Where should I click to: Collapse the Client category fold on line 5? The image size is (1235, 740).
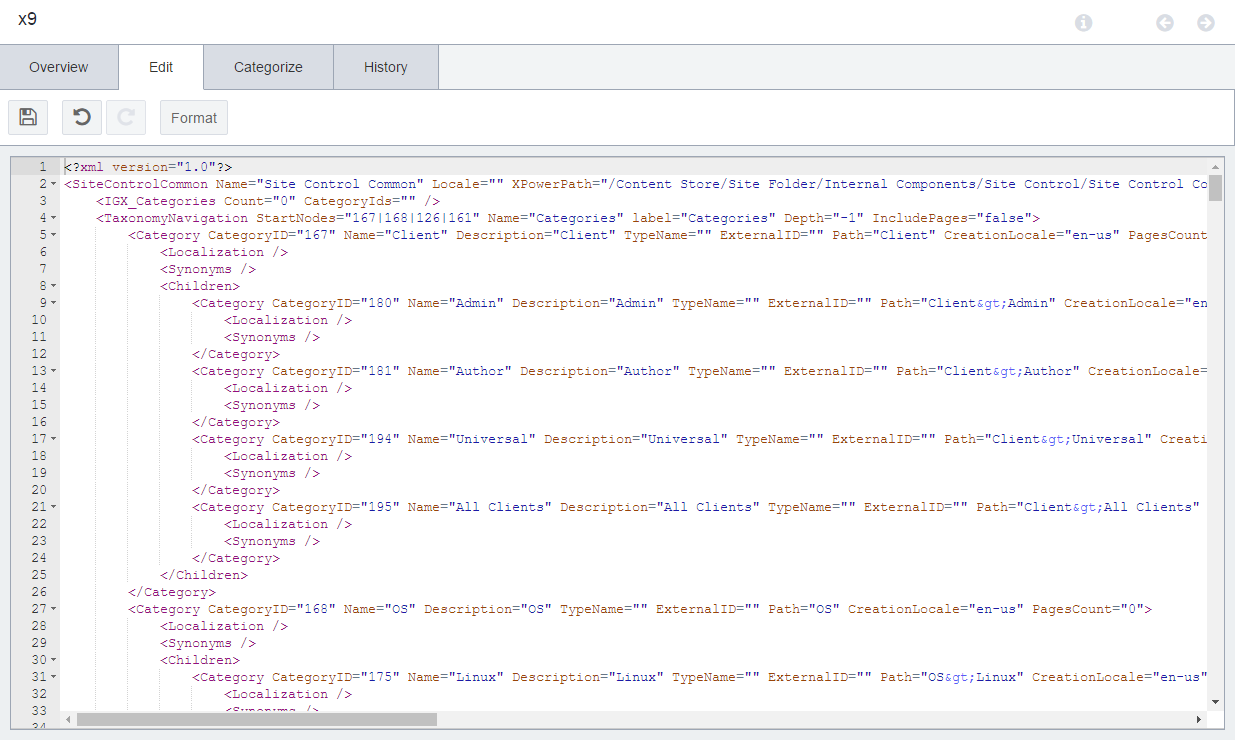pos(53,235)
